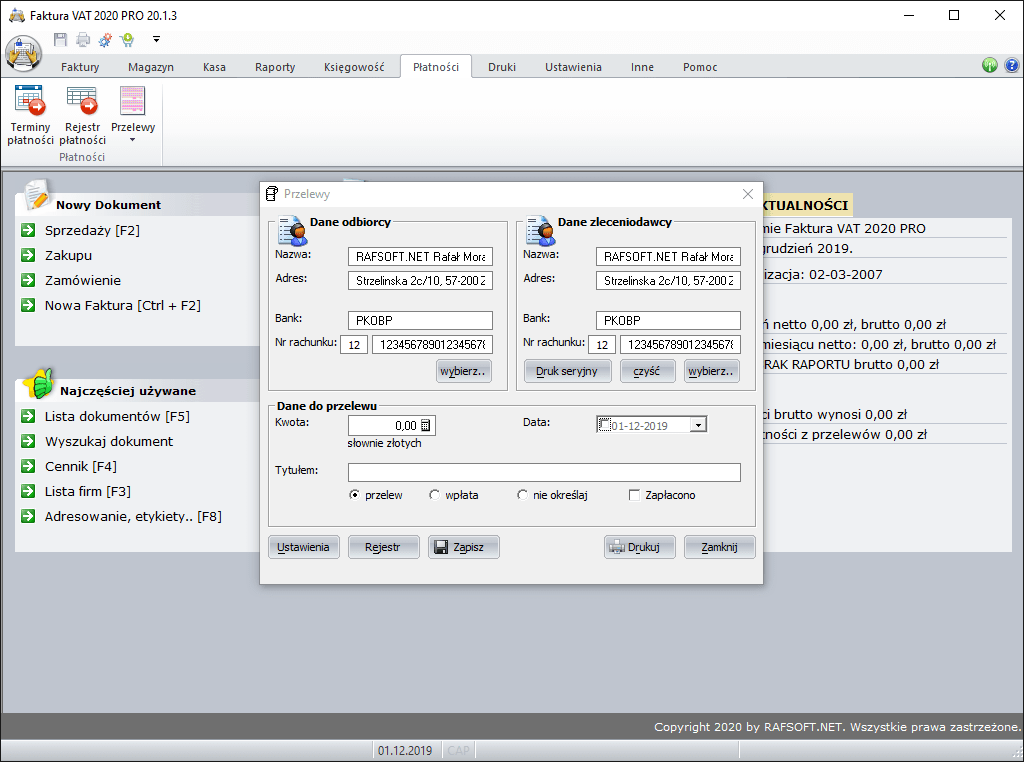Viewport: 1024px width, 762px height.
Task: Open the quick access toolbar customize arrow
Action: point(157,40)
